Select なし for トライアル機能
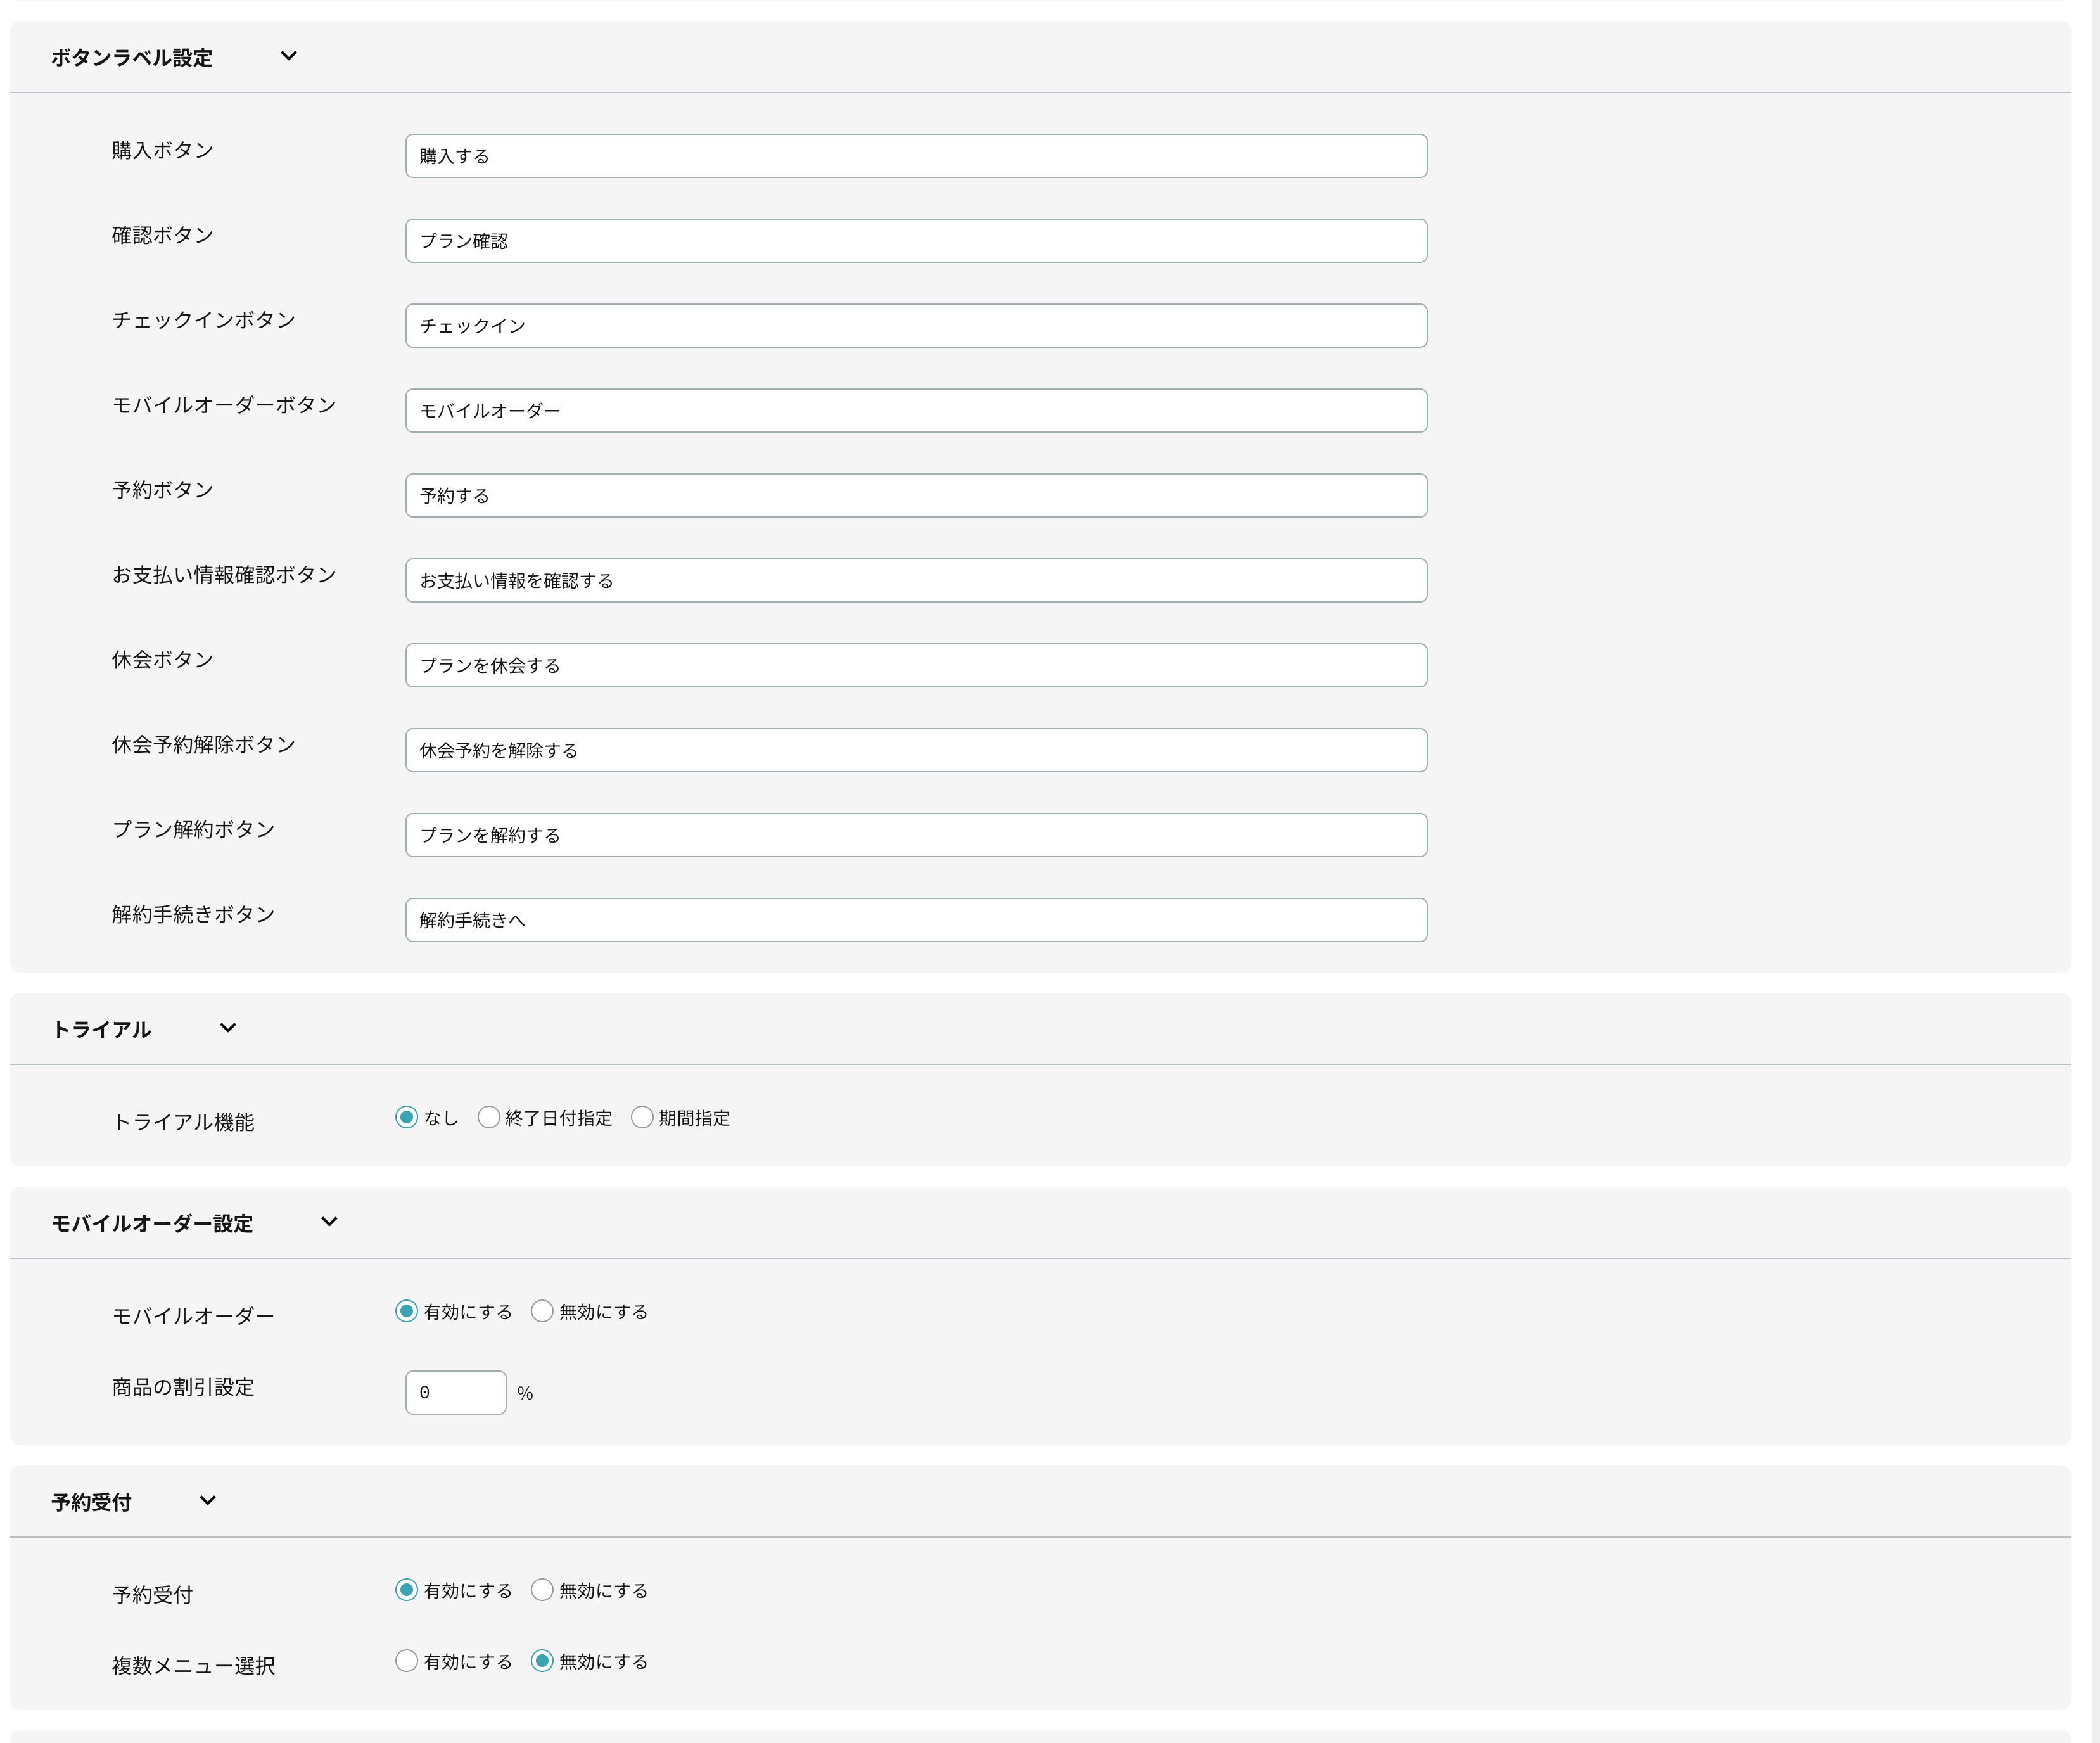The width and height of the screenshot is (2100, 1743). (x=406, y=1117)
